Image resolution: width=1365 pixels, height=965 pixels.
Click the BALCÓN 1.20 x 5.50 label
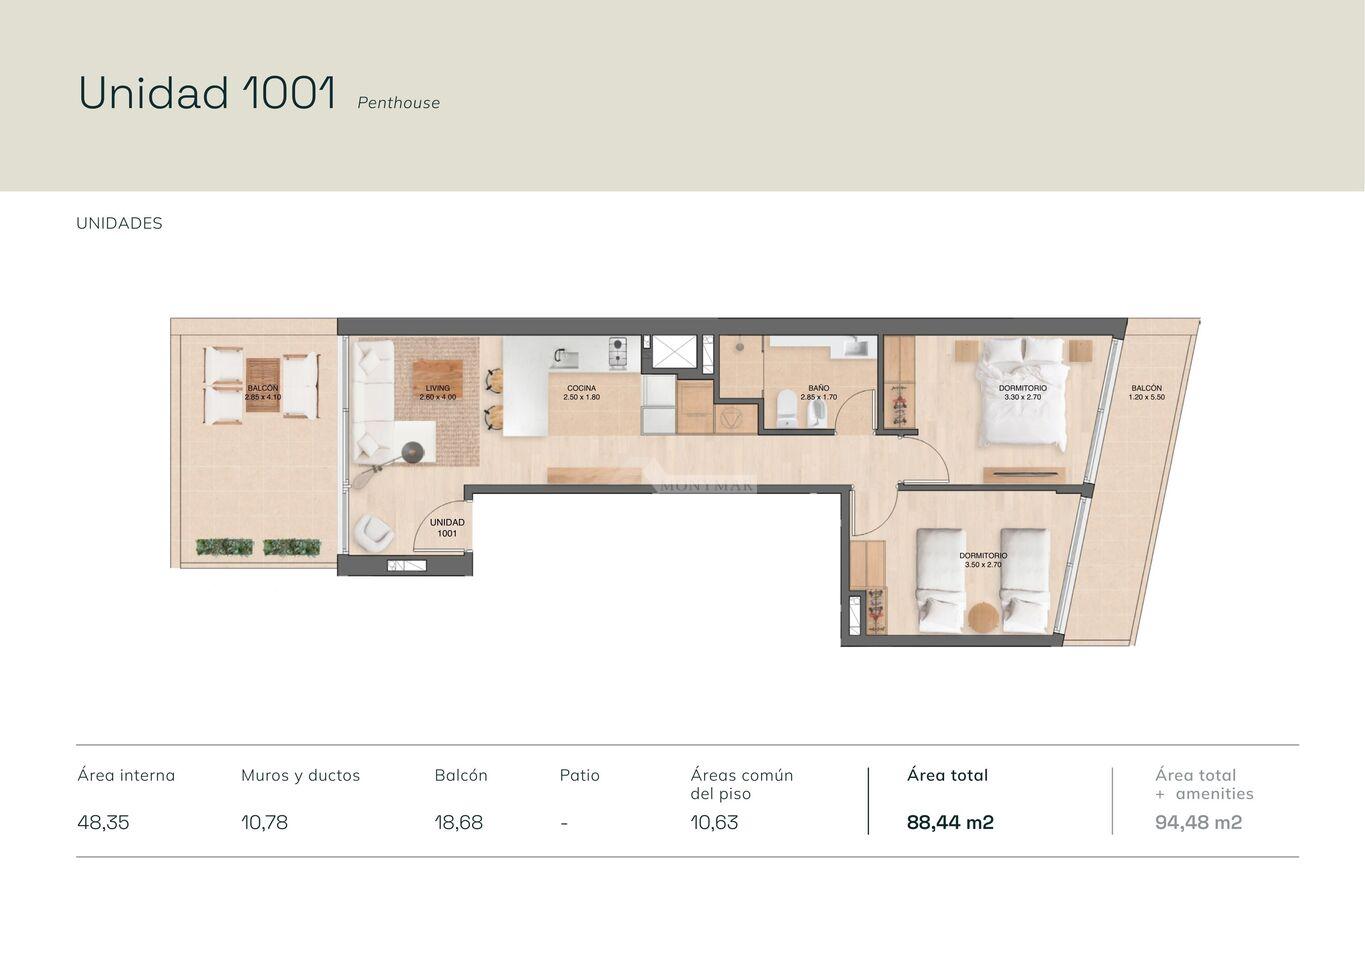point(1146,392)
